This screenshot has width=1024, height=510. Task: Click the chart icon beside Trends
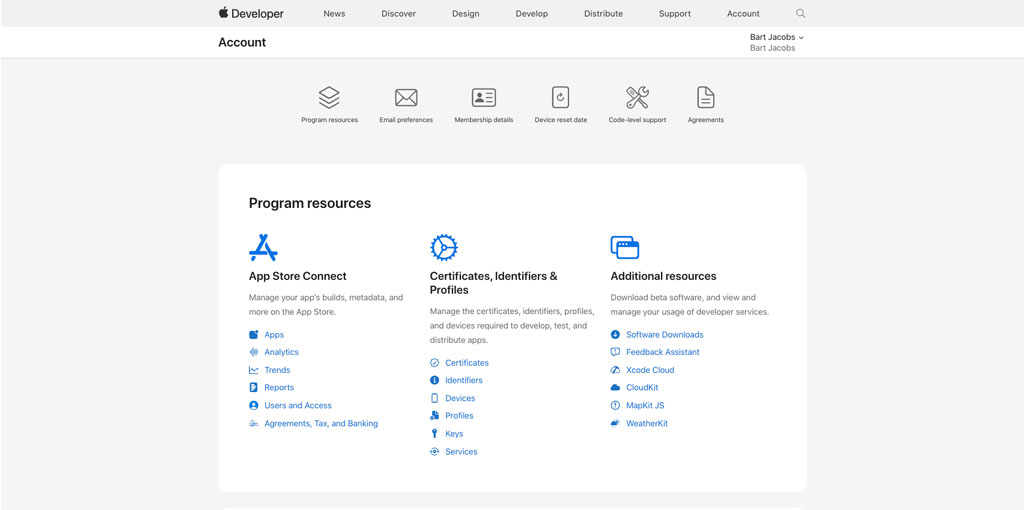pyautogui.click(x=253, y=370)
